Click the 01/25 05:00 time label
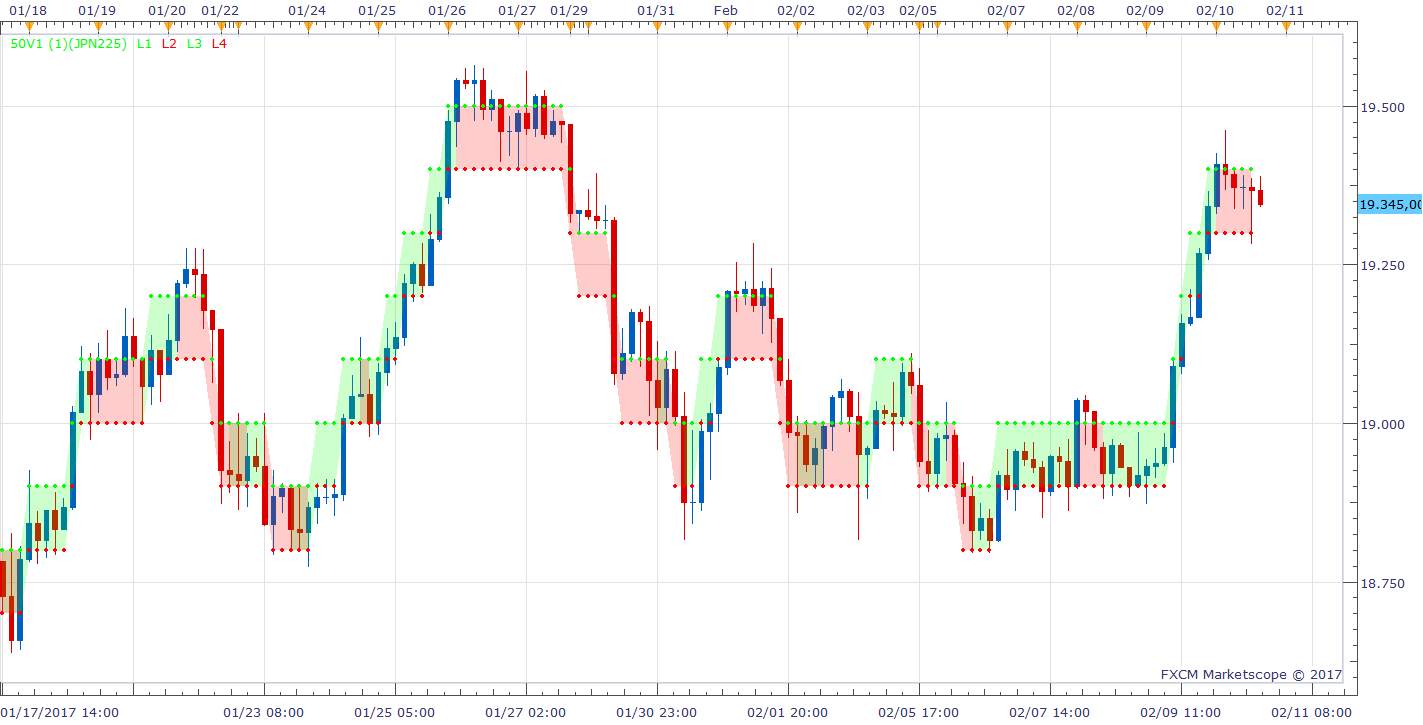Viewport: 1423px width, 725px height. point(395,712)
